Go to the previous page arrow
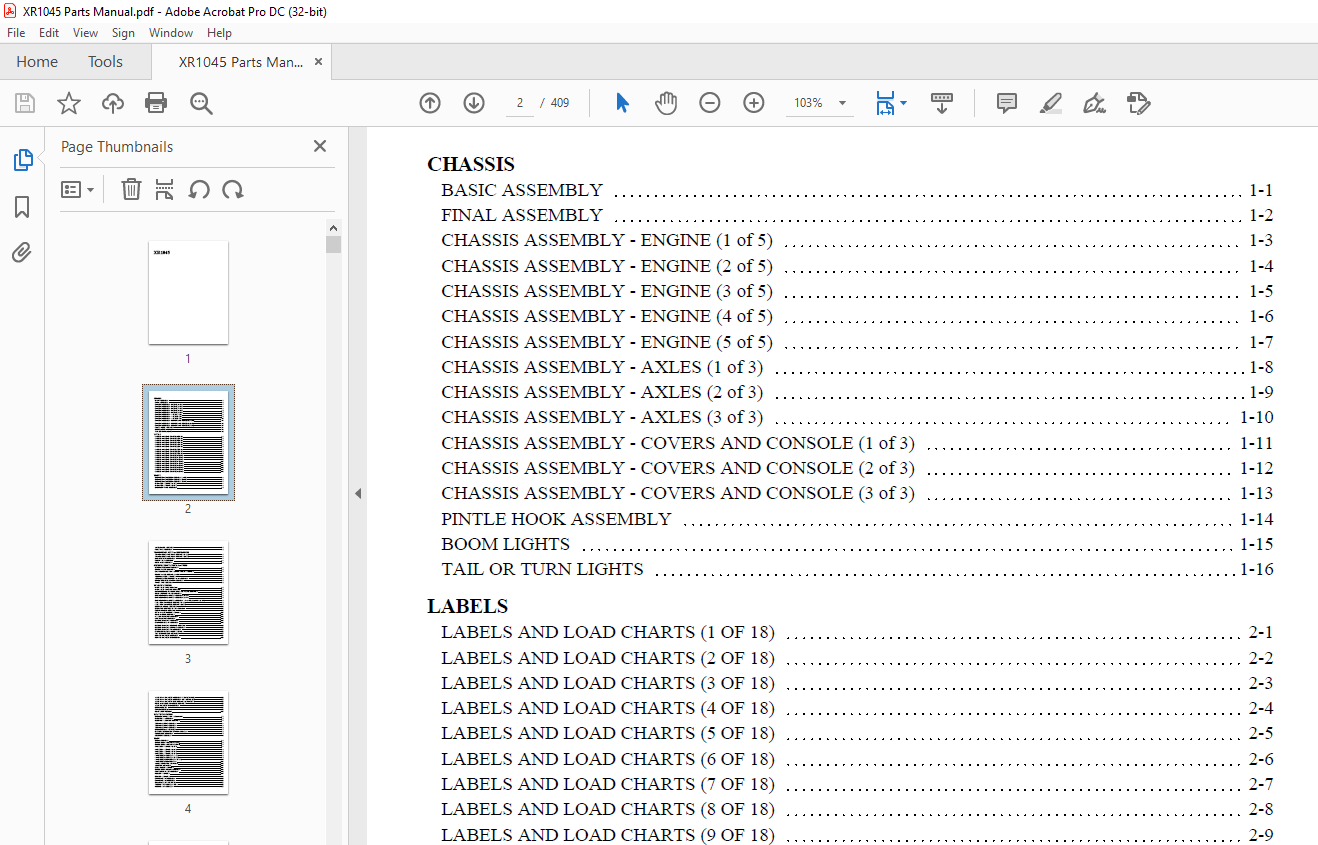The image size is (1318, 845). point(430,103)
